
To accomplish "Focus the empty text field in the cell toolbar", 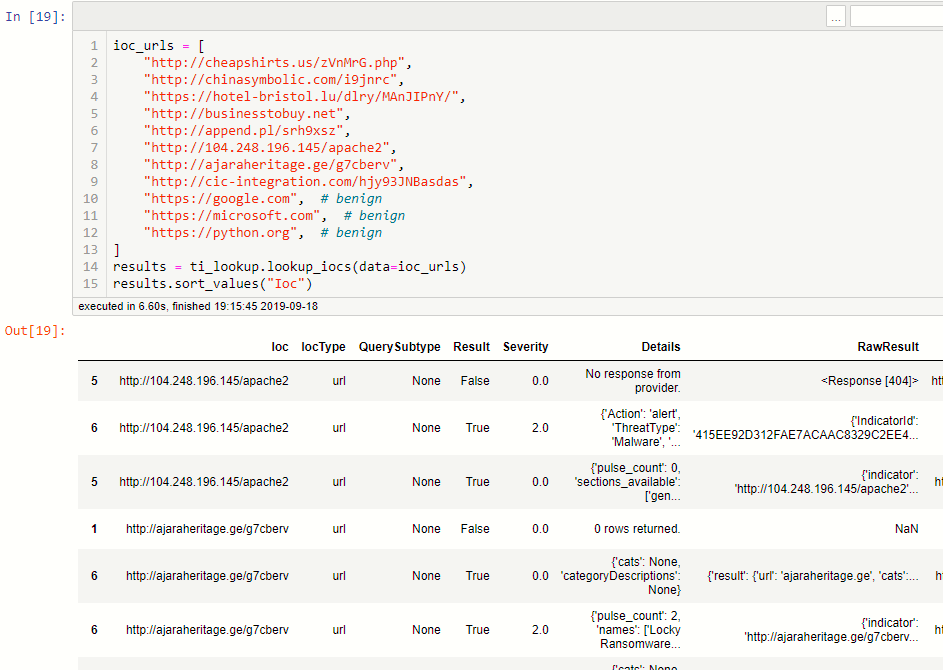I will 896,16.
